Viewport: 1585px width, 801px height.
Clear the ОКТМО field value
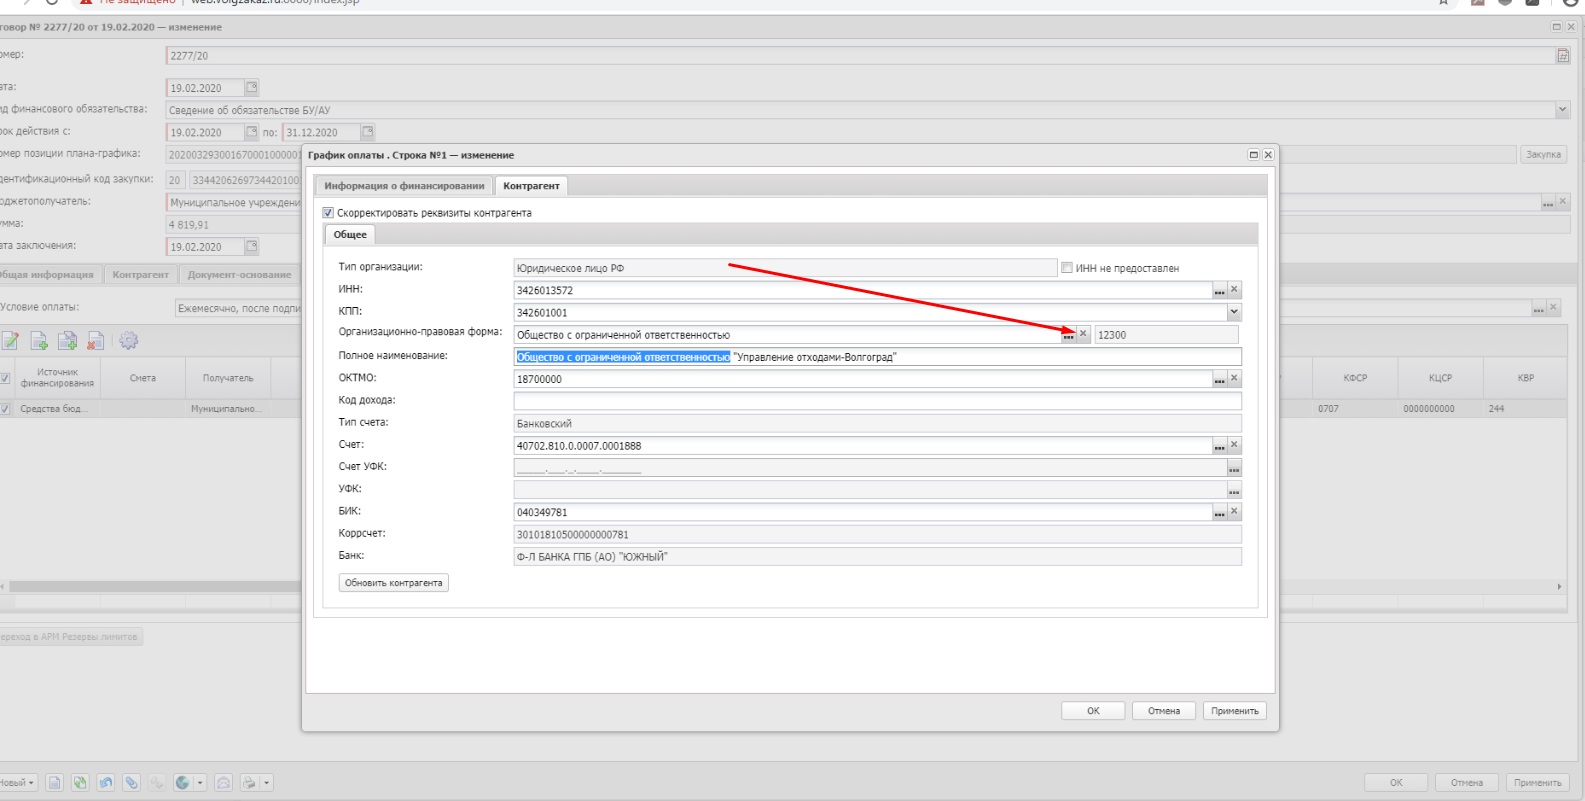point(1234,378)
